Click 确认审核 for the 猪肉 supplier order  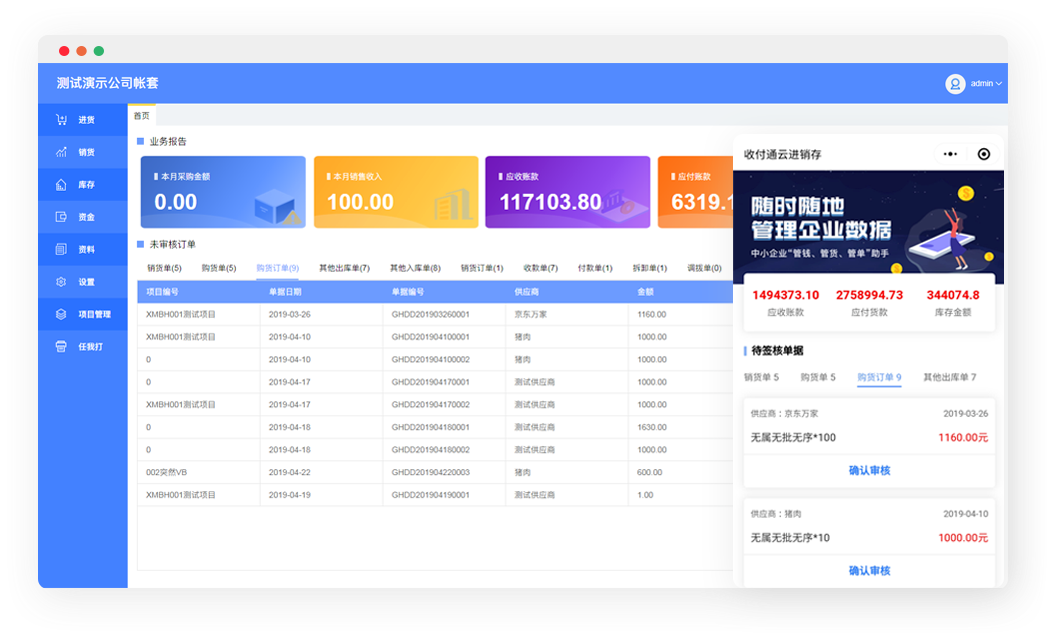(869, 570)
